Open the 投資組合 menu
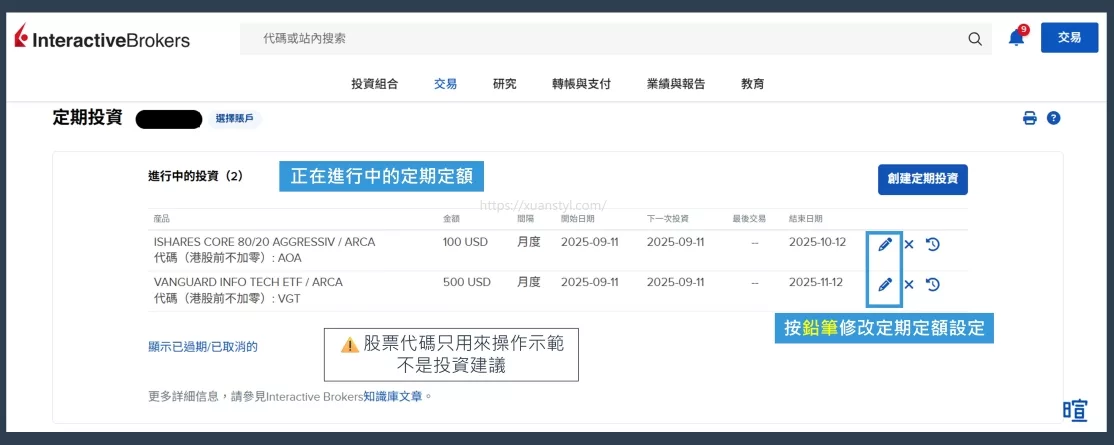Image resolution: width=1114 pixels, height=445 pixels. (x=374, y=84)
